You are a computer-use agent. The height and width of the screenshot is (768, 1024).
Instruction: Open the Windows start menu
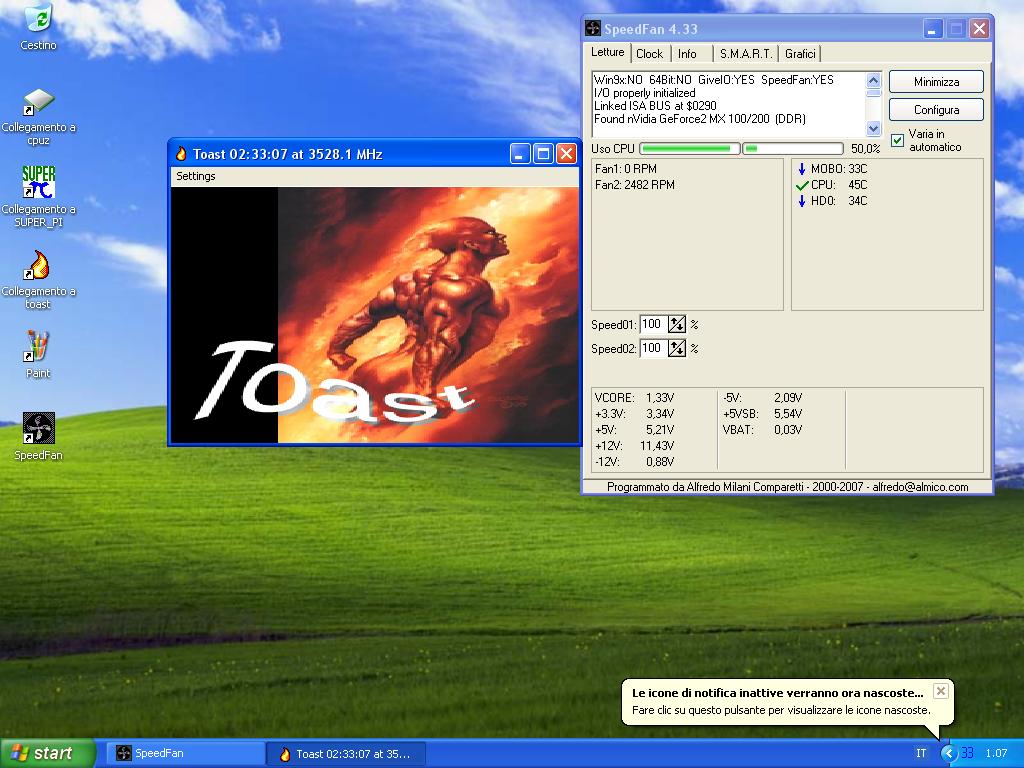(48, 754)
